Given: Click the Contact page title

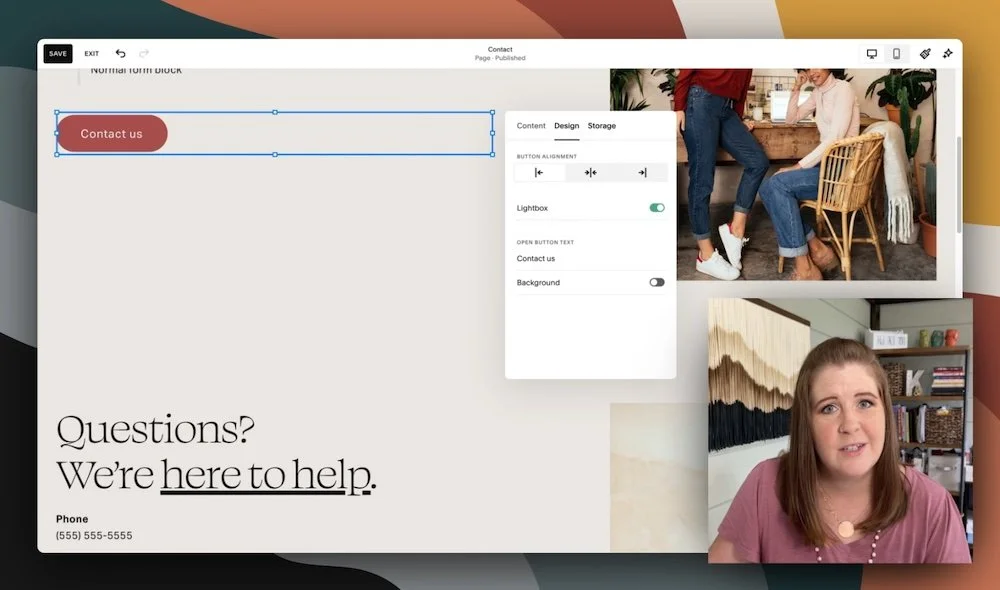Looking at the screenshot, I should 500,49.
